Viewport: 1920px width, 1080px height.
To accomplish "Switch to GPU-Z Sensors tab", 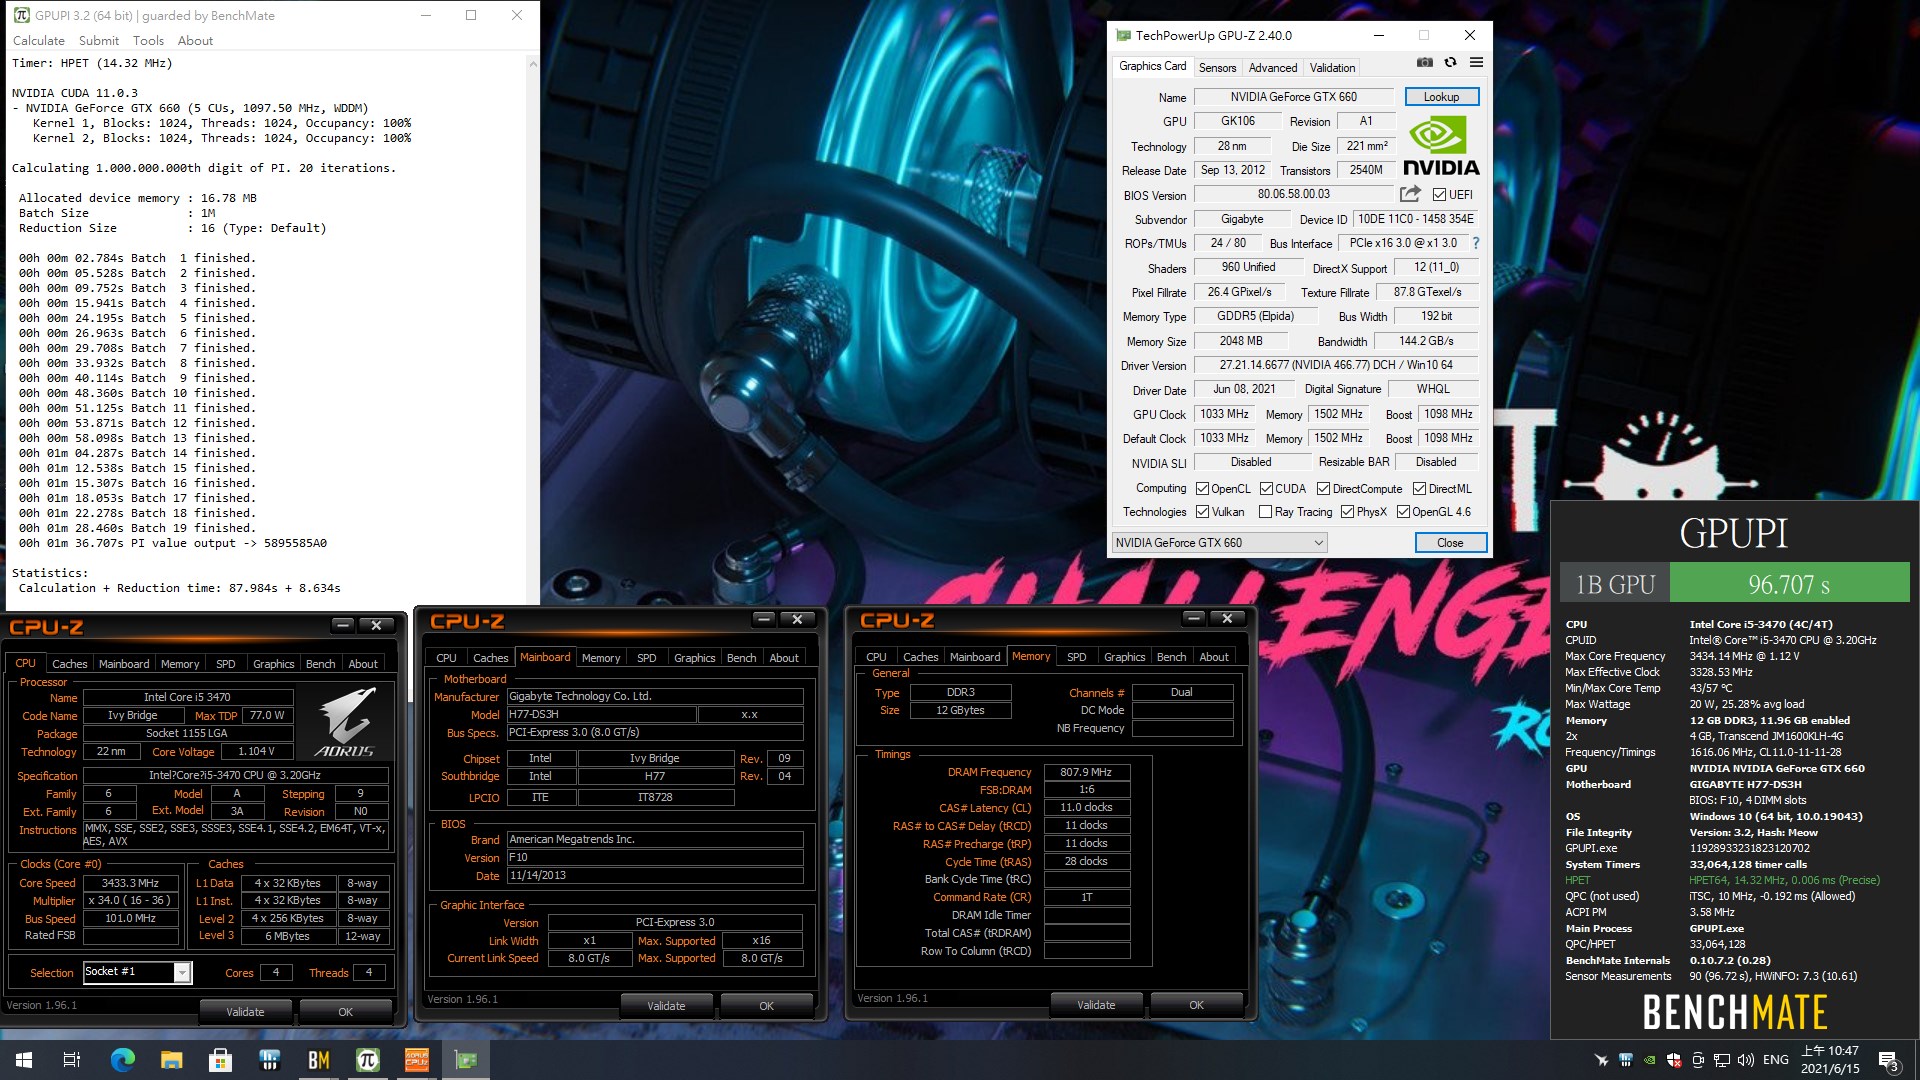I will [x=1217, y=67].
